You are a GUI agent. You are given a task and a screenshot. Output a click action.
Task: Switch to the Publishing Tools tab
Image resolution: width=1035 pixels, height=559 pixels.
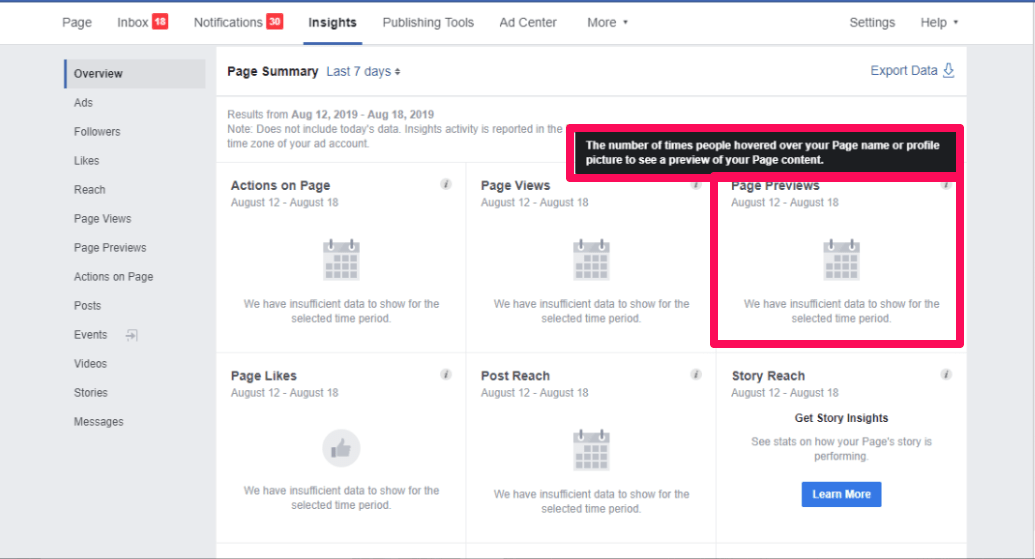click(x=428, y=22)
